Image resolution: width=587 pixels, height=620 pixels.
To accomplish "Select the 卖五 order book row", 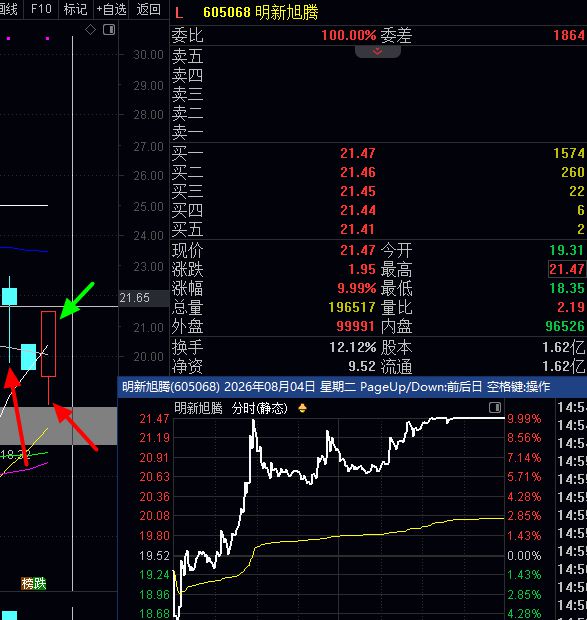I will pos(378,56).
